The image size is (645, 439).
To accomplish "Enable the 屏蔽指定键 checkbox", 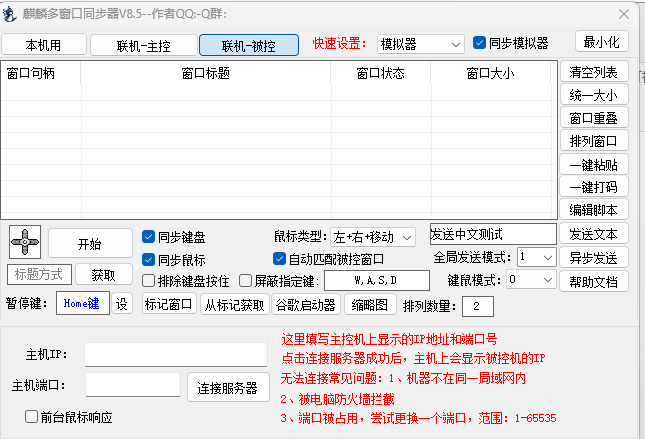I will point(245,281).
